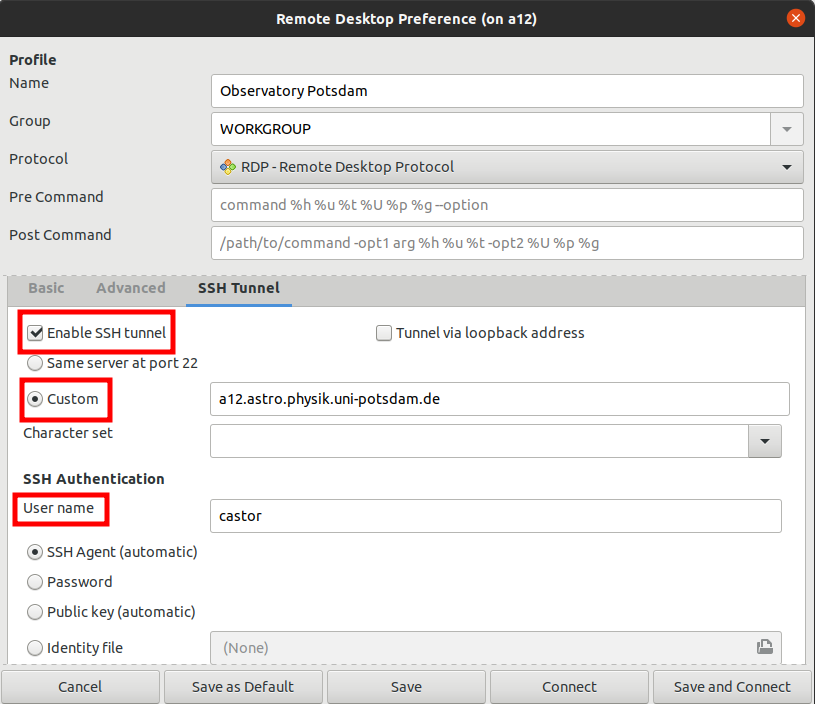
Task: Click the Identity file browse icon
Action: coord(764,648)
